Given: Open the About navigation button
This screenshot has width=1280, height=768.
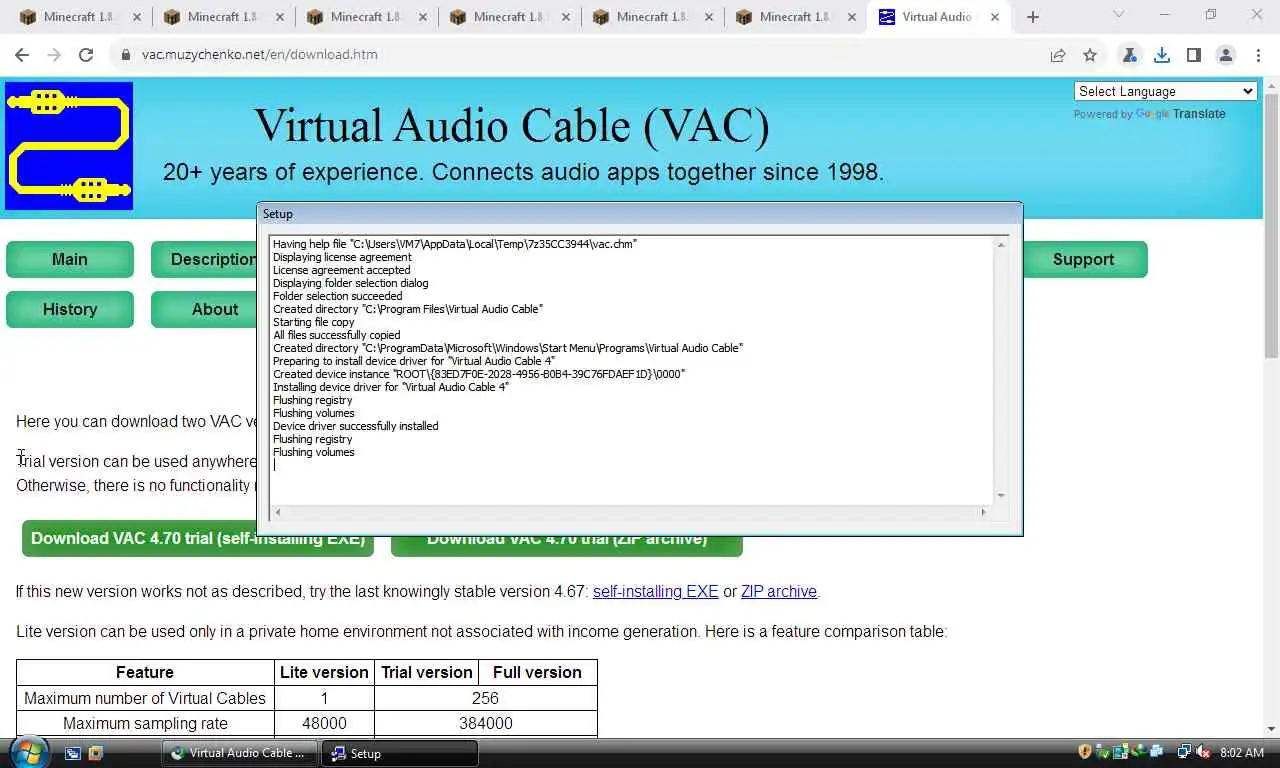Looking at the screenshot, I should pos(205,309).
